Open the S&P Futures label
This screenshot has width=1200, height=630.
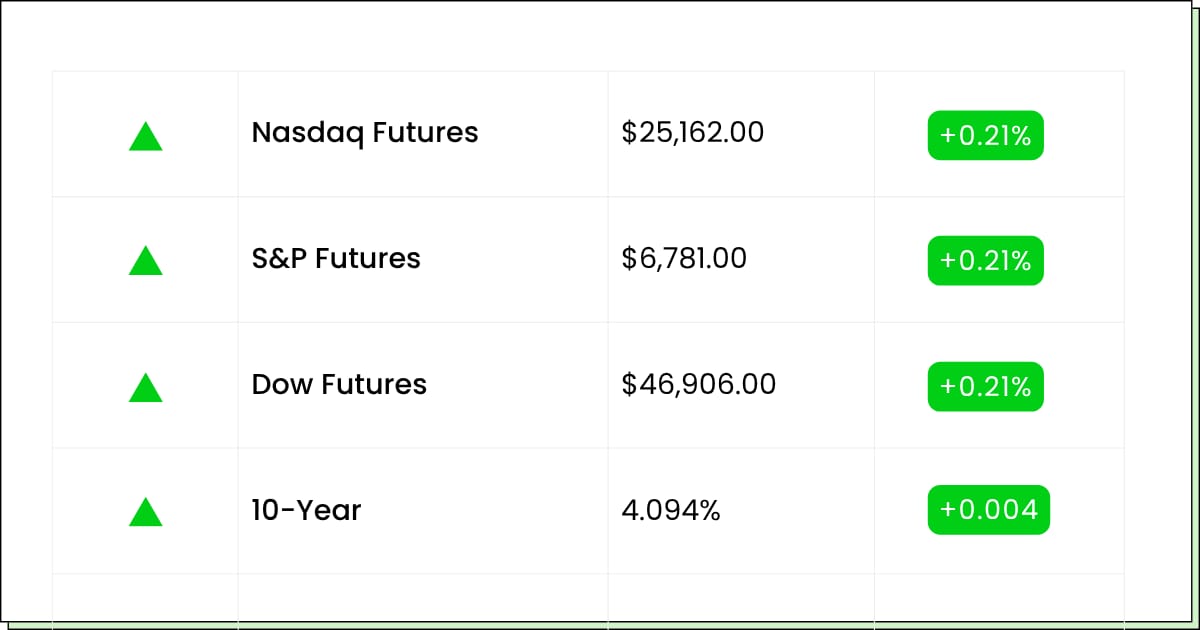[336, 258]
